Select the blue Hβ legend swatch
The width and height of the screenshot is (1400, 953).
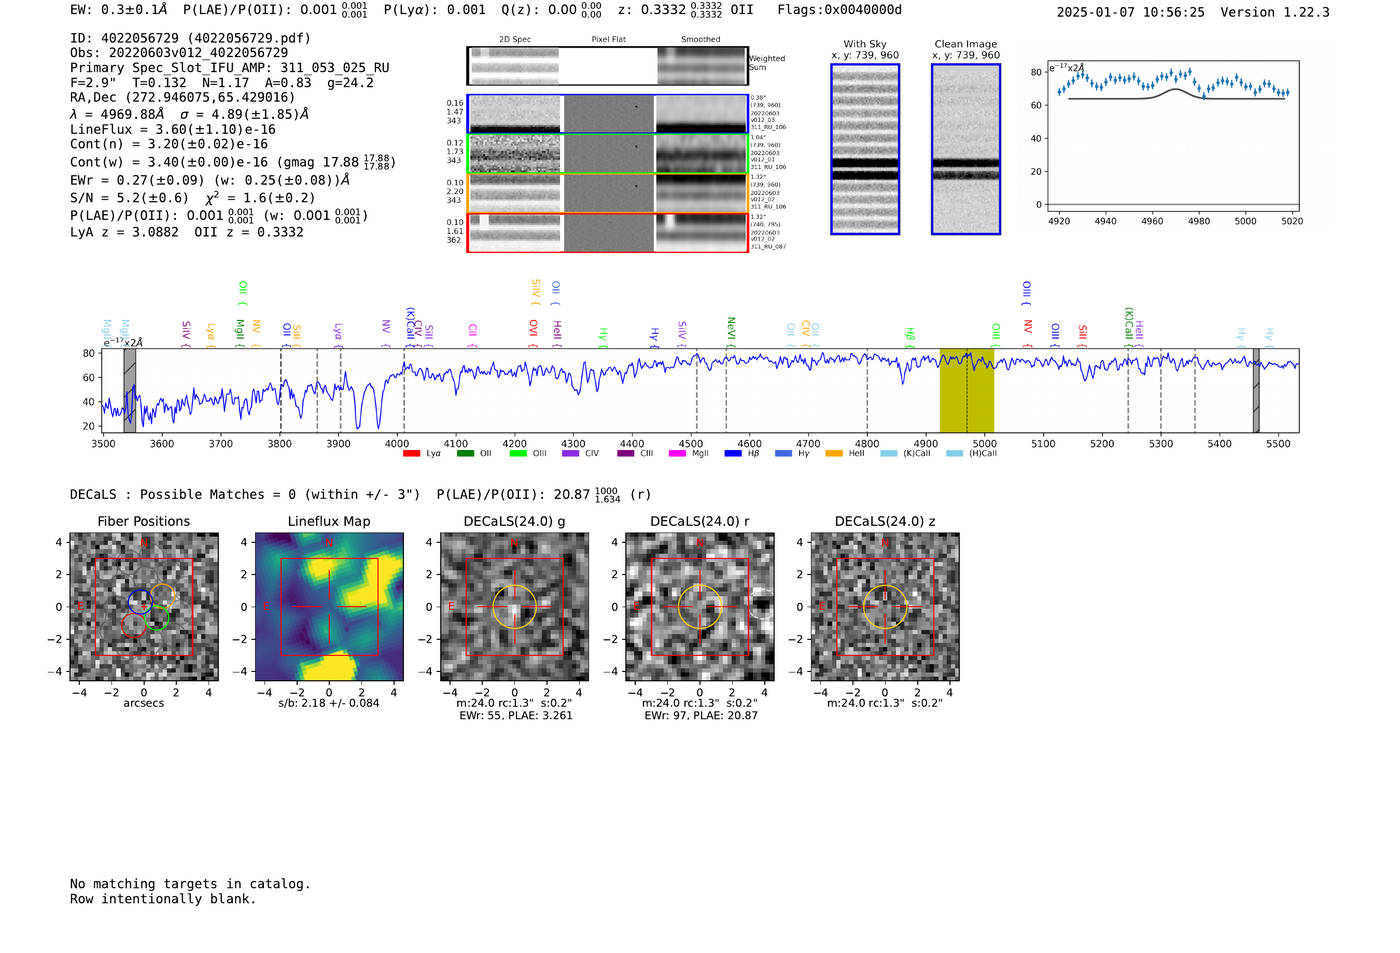(733, 454)
